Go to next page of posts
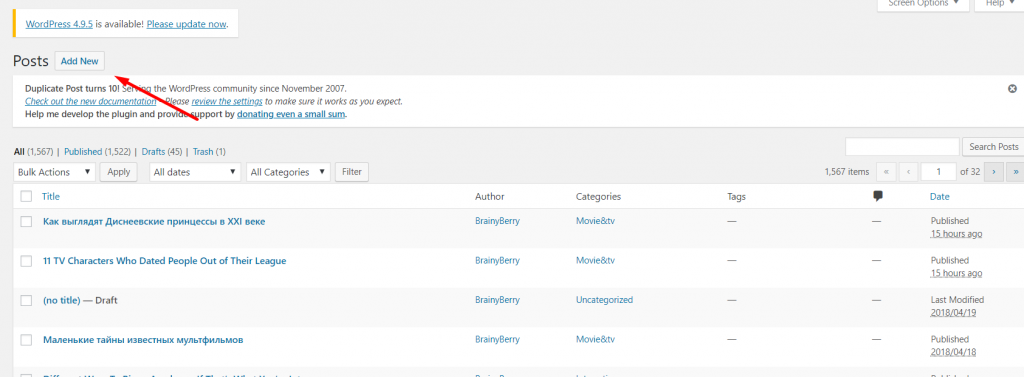 coord(994,172)
